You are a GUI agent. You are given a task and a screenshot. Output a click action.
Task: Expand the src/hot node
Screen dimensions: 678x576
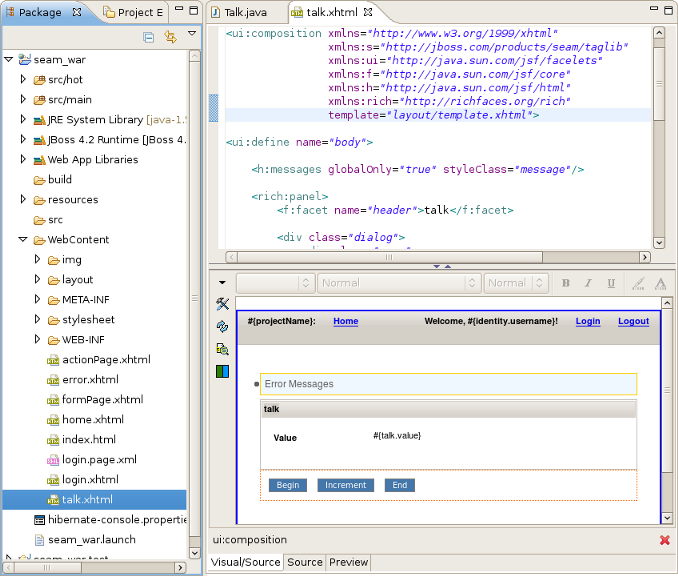coord(23,79)
